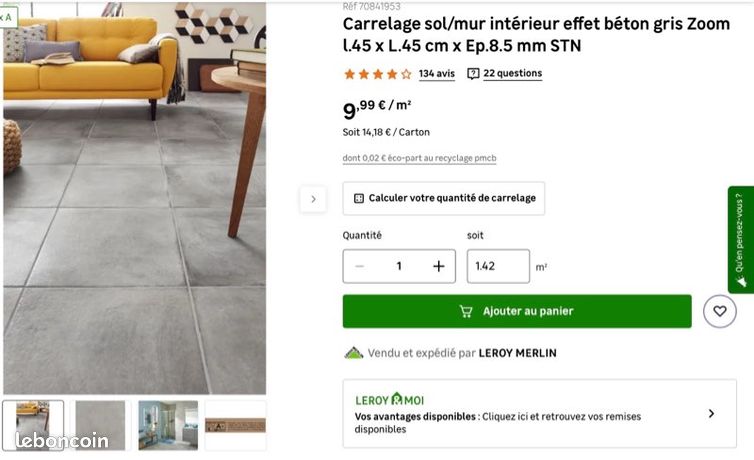Click the shopping cart icon in Ajouter au panier
Screen dimensions: 754x460
(465, 311)
